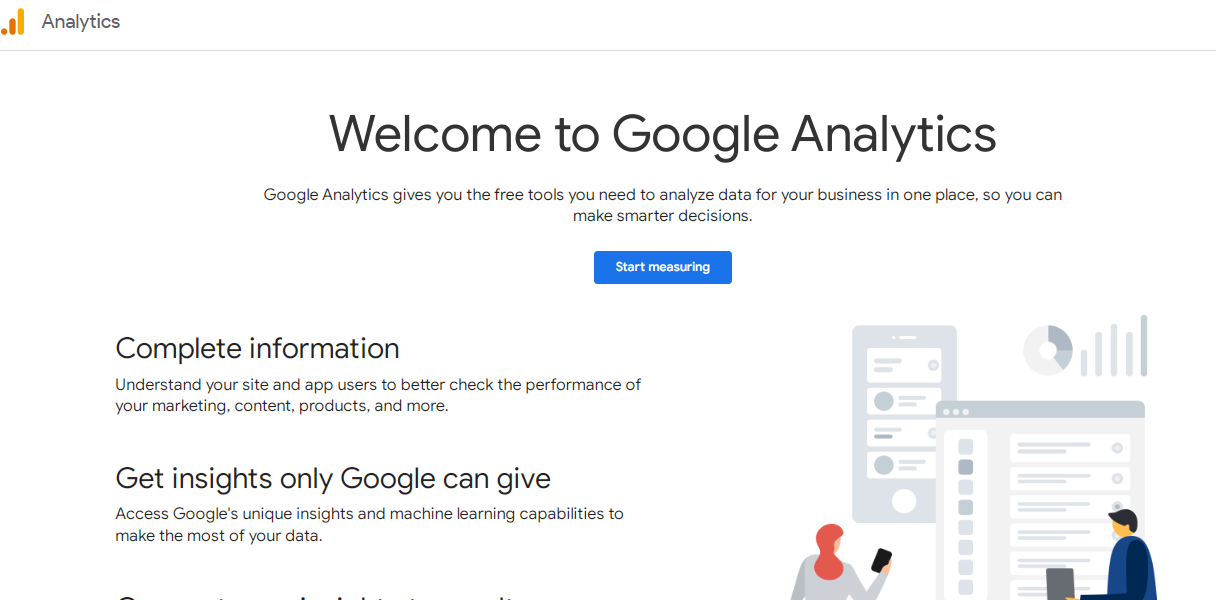
Task: Select the Get insights only Google can give heading
Action: (x=333, y=478)
